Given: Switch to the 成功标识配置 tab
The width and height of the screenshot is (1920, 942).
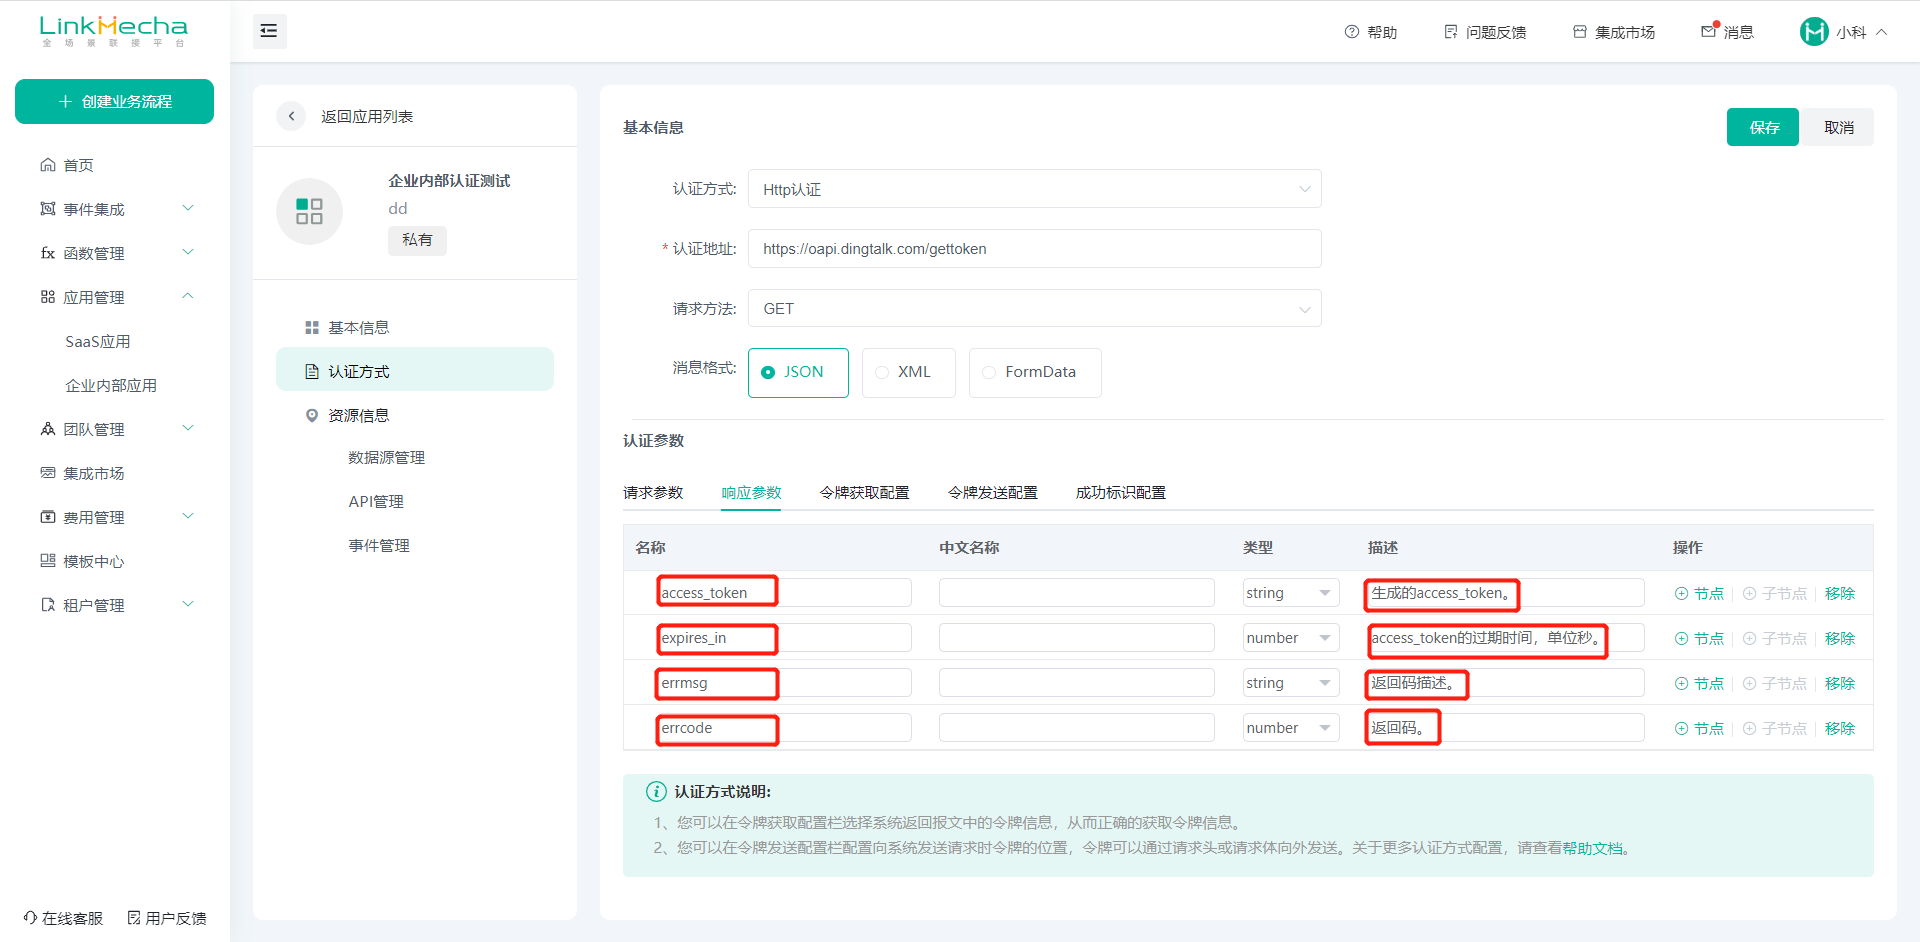Looking at the screenshot, I should (x=1121, y=493).
